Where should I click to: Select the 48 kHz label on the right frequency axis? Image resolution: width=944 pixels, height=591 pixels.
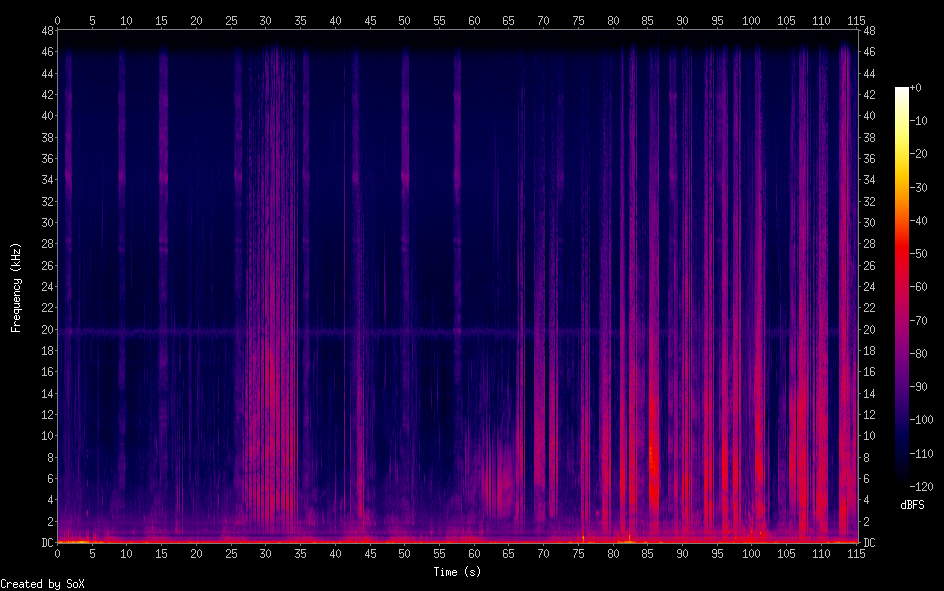point(870,31)
